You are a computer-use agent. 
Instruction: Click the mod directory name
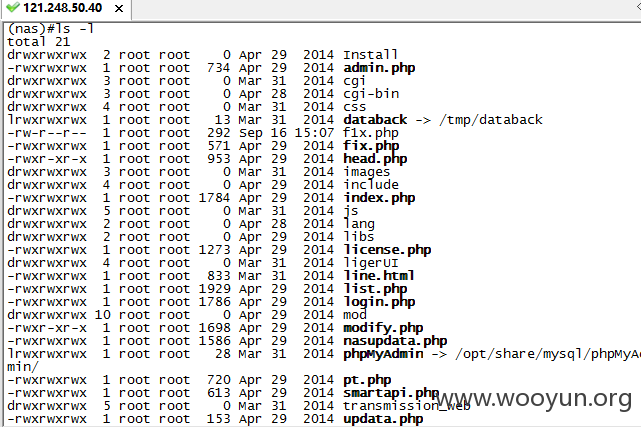click(355, 315)
